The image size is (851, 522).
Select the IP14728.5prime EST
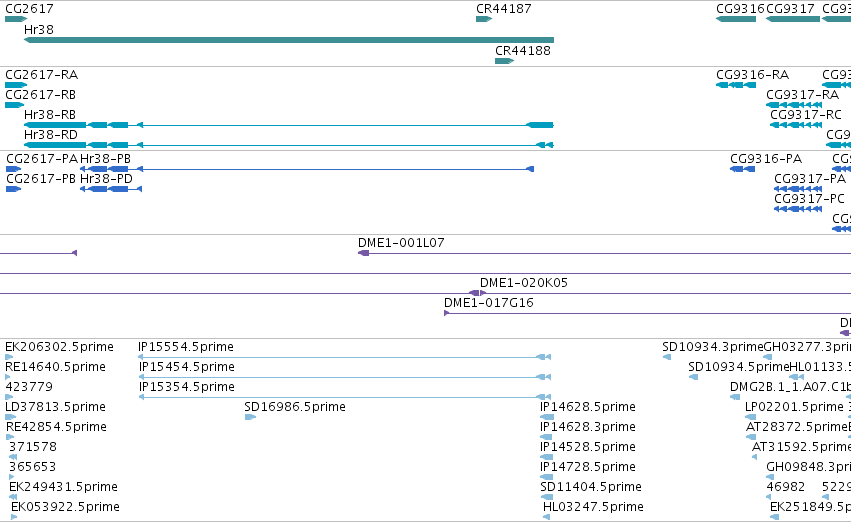click(547, 477)
